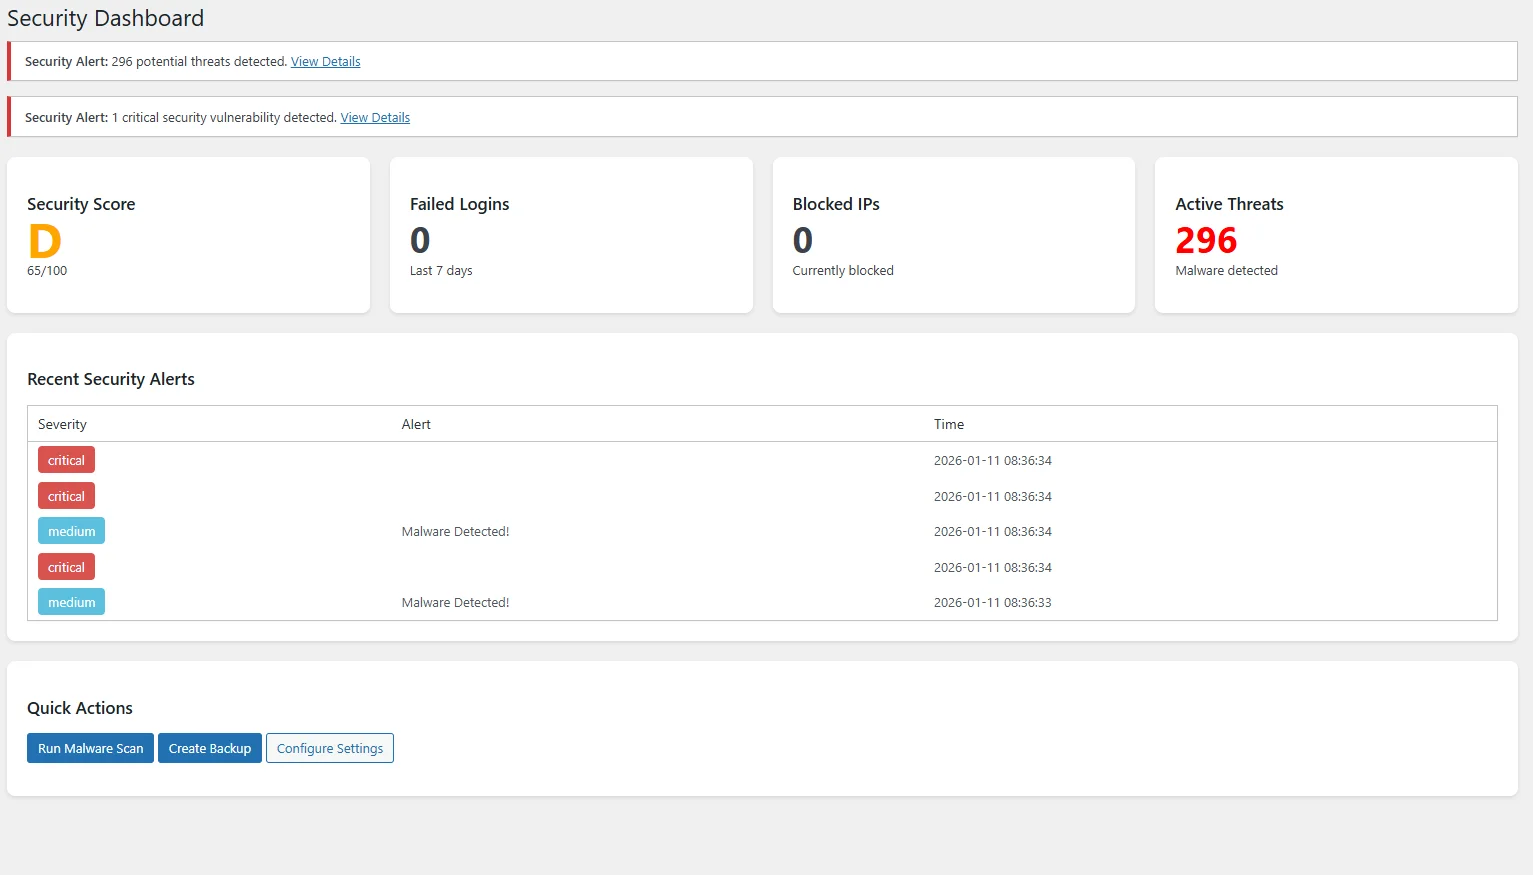Click the first Malware Detected alert text
This screenshot has height=875, width=1533.
click(x=455, y=531)
